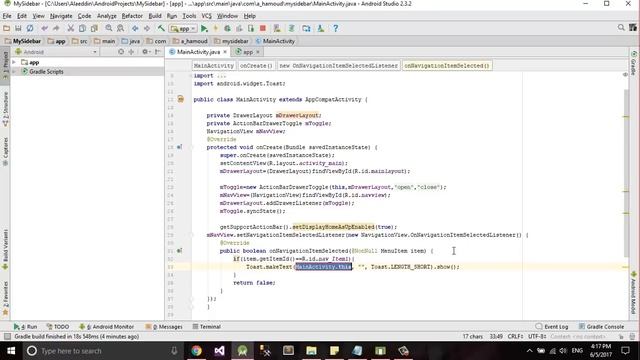Open Search Everywhere magnifier at top right
Image resolution: width=640 pixels, height=360 pixels.
coord(621,28)
